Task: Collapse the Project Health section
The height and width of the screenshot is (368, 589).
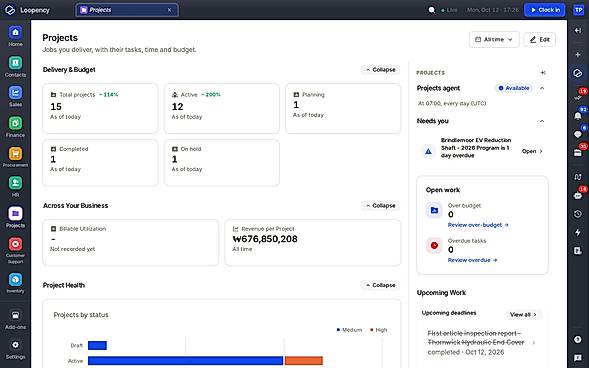Action: coord(381,285)
